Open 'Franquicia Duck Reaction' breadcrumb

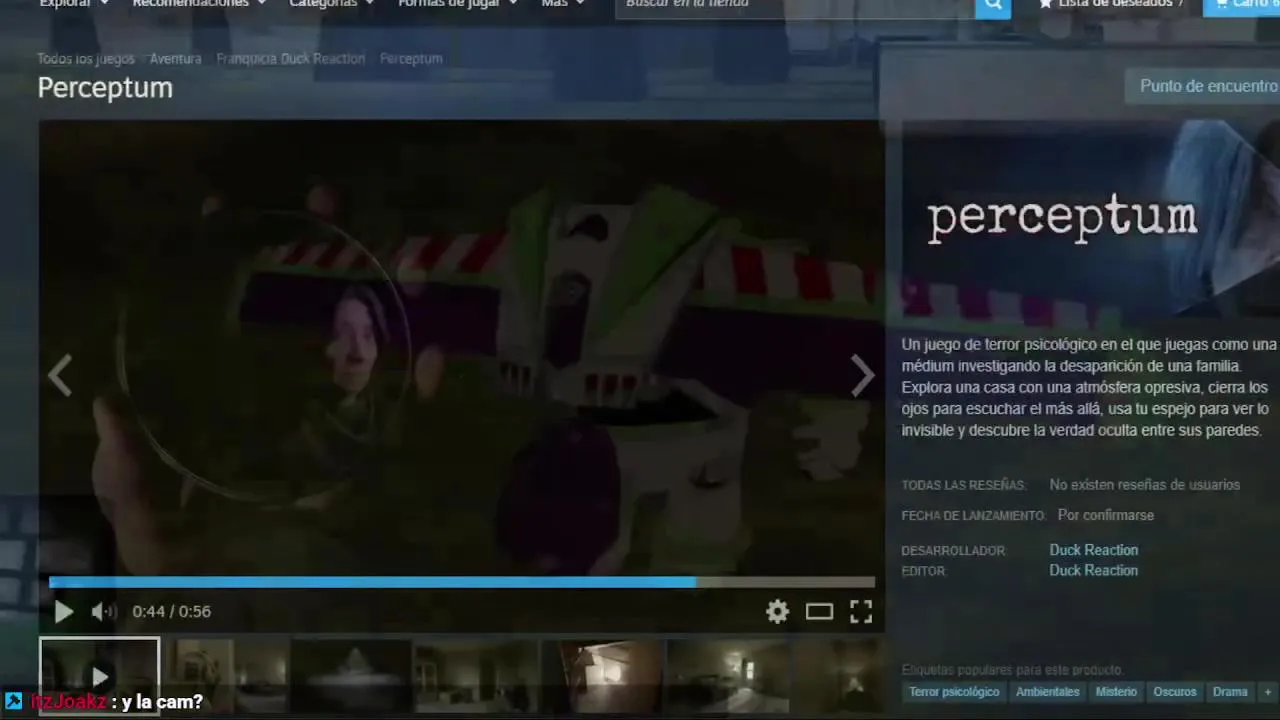[x=291, y=59]
